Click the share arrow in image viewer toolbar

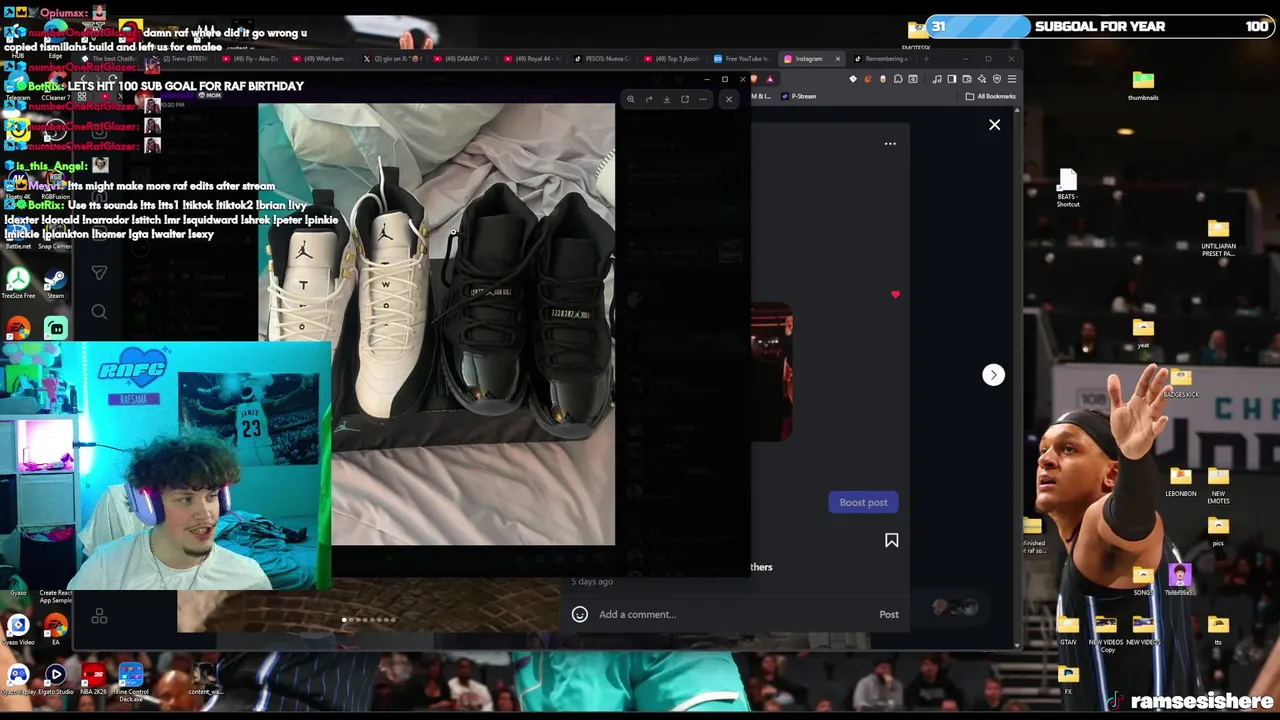pos(648,99)
